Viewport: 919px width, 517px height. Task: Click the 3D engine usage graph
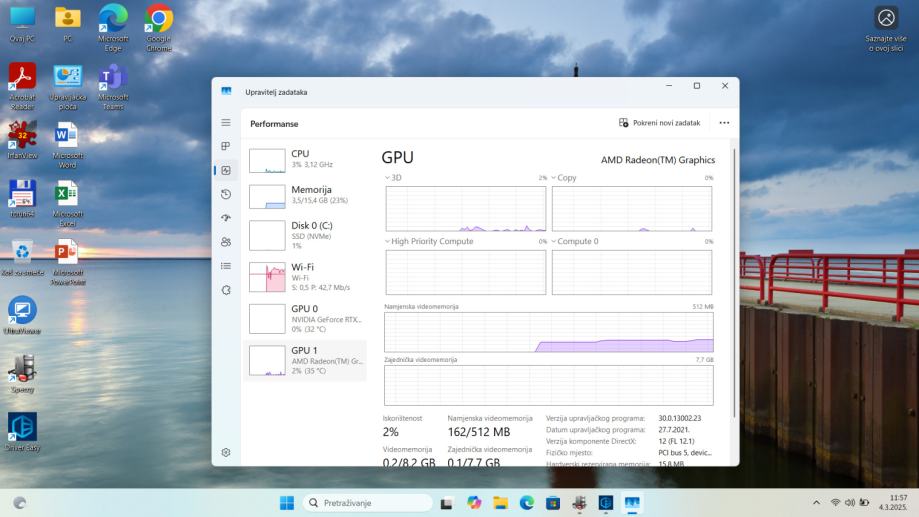tap(466, 209)
